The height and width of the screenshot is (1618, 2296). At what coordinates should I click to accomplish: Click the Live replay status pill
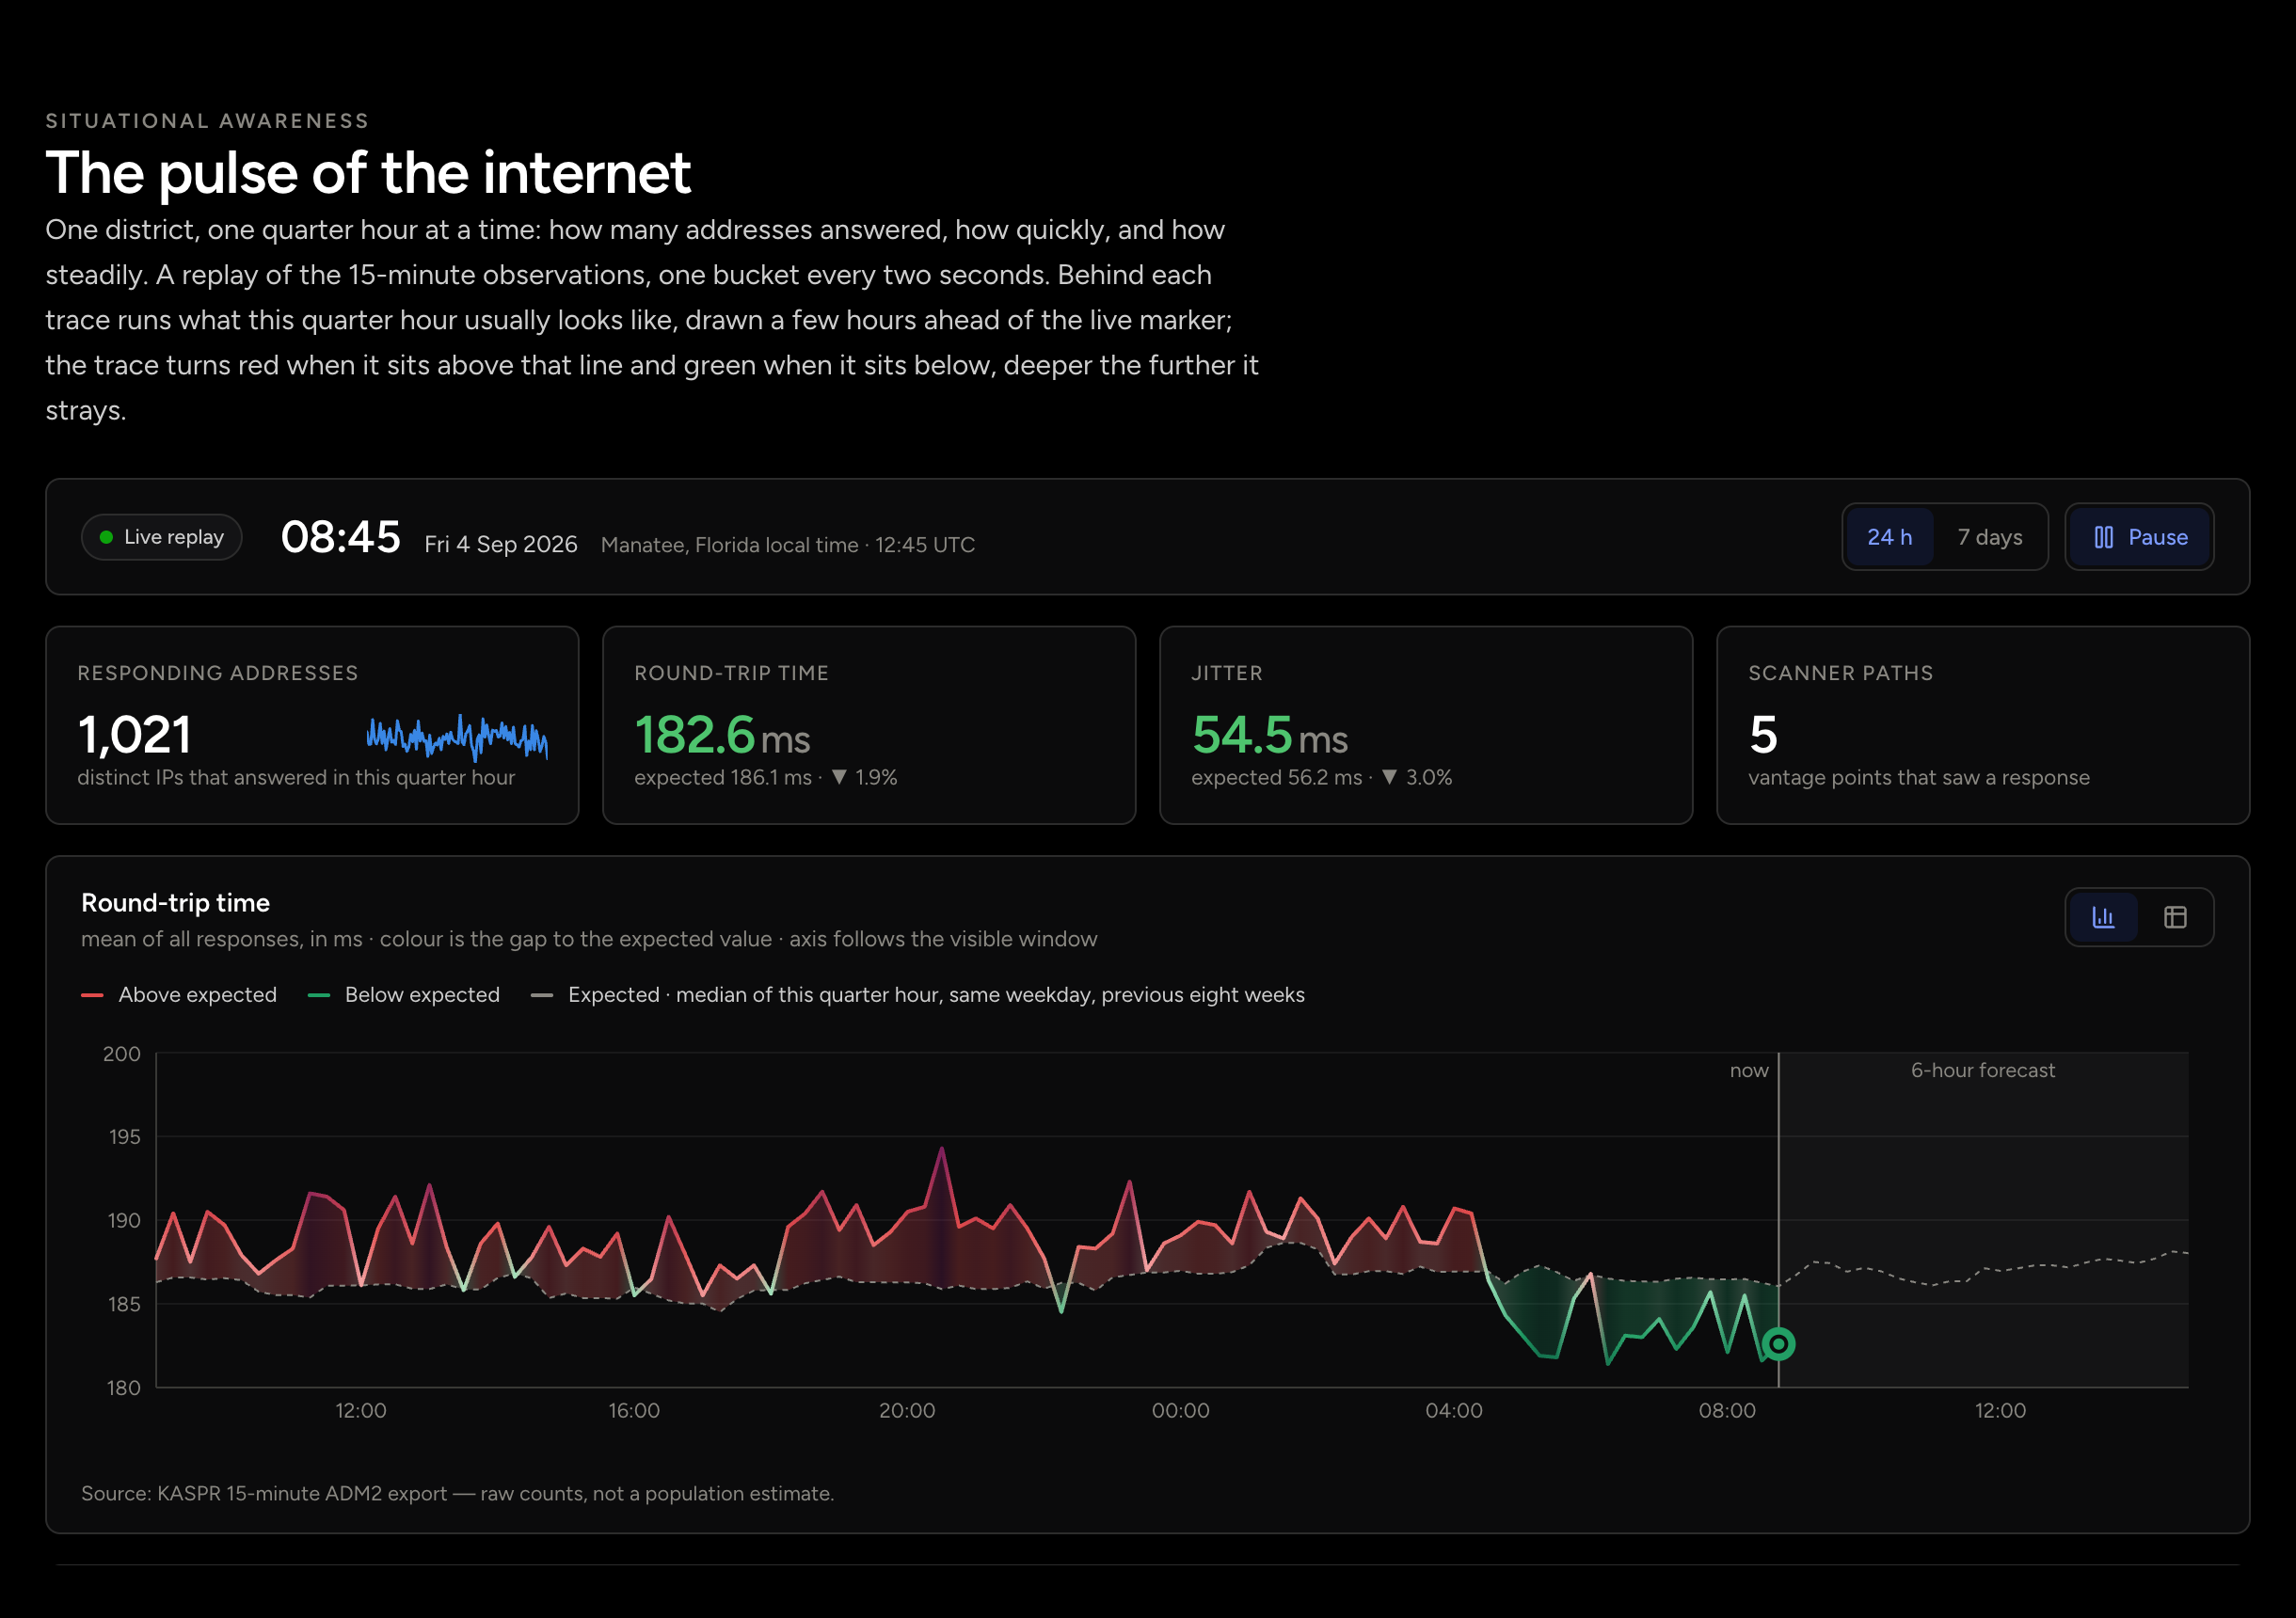pyautogui.click(x=162, y=537)
